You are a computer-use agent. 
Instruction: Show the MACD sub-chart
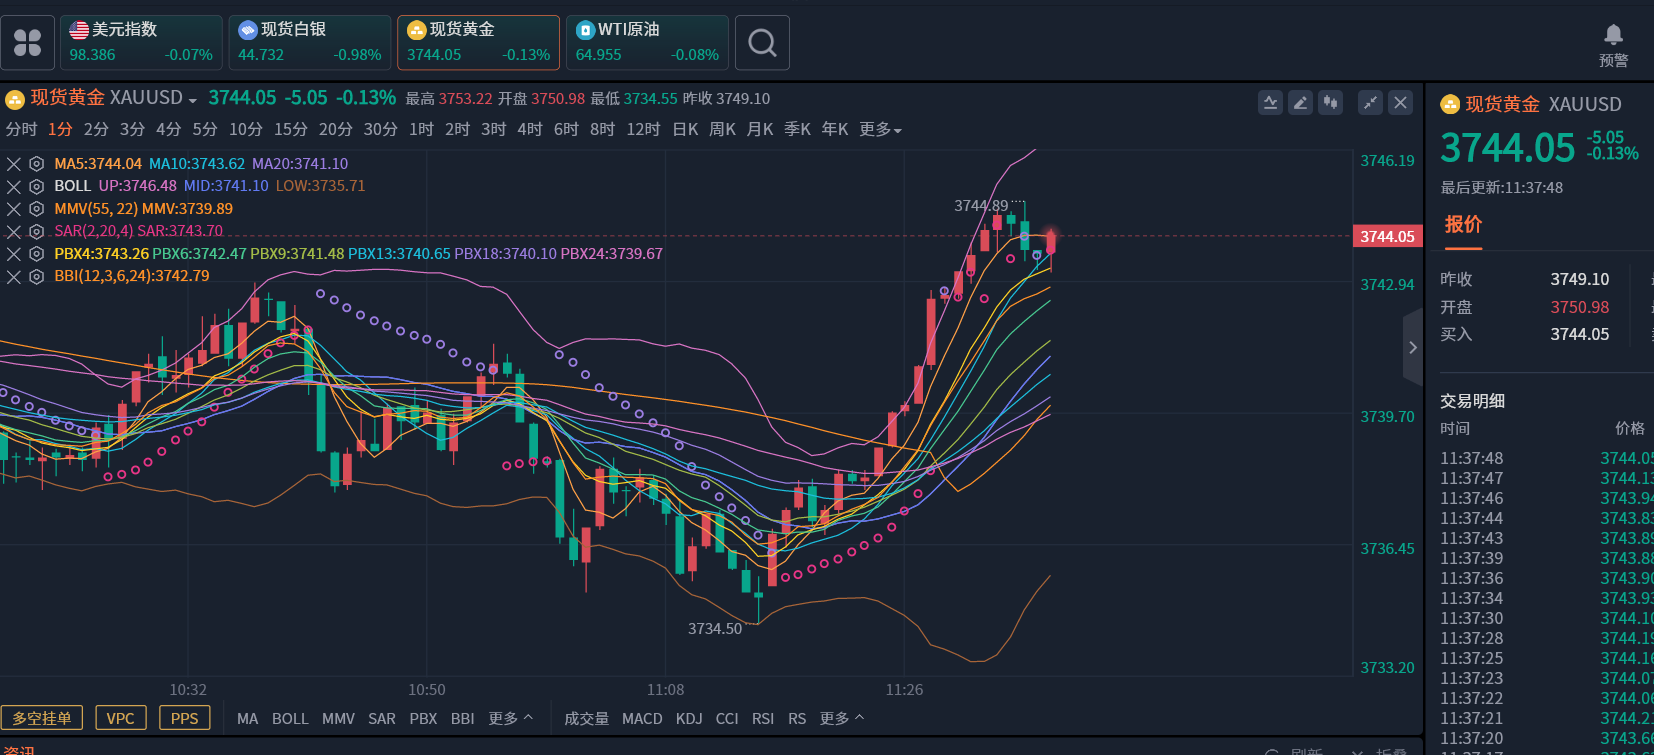(642, 719)
